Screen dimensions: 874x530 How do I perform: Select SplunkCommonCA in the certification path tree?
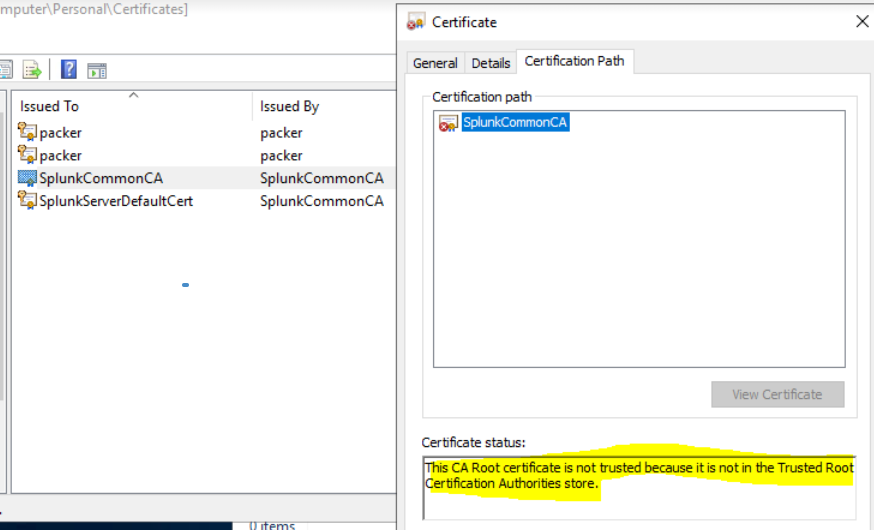[x=515, y=122]
